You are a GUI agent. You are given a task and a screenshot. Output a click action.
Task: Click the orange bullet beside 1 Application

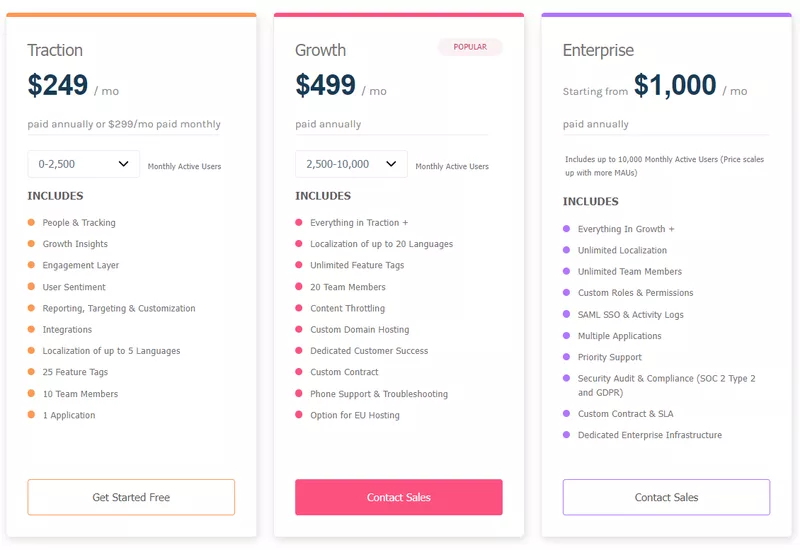(x=31, y=414)
